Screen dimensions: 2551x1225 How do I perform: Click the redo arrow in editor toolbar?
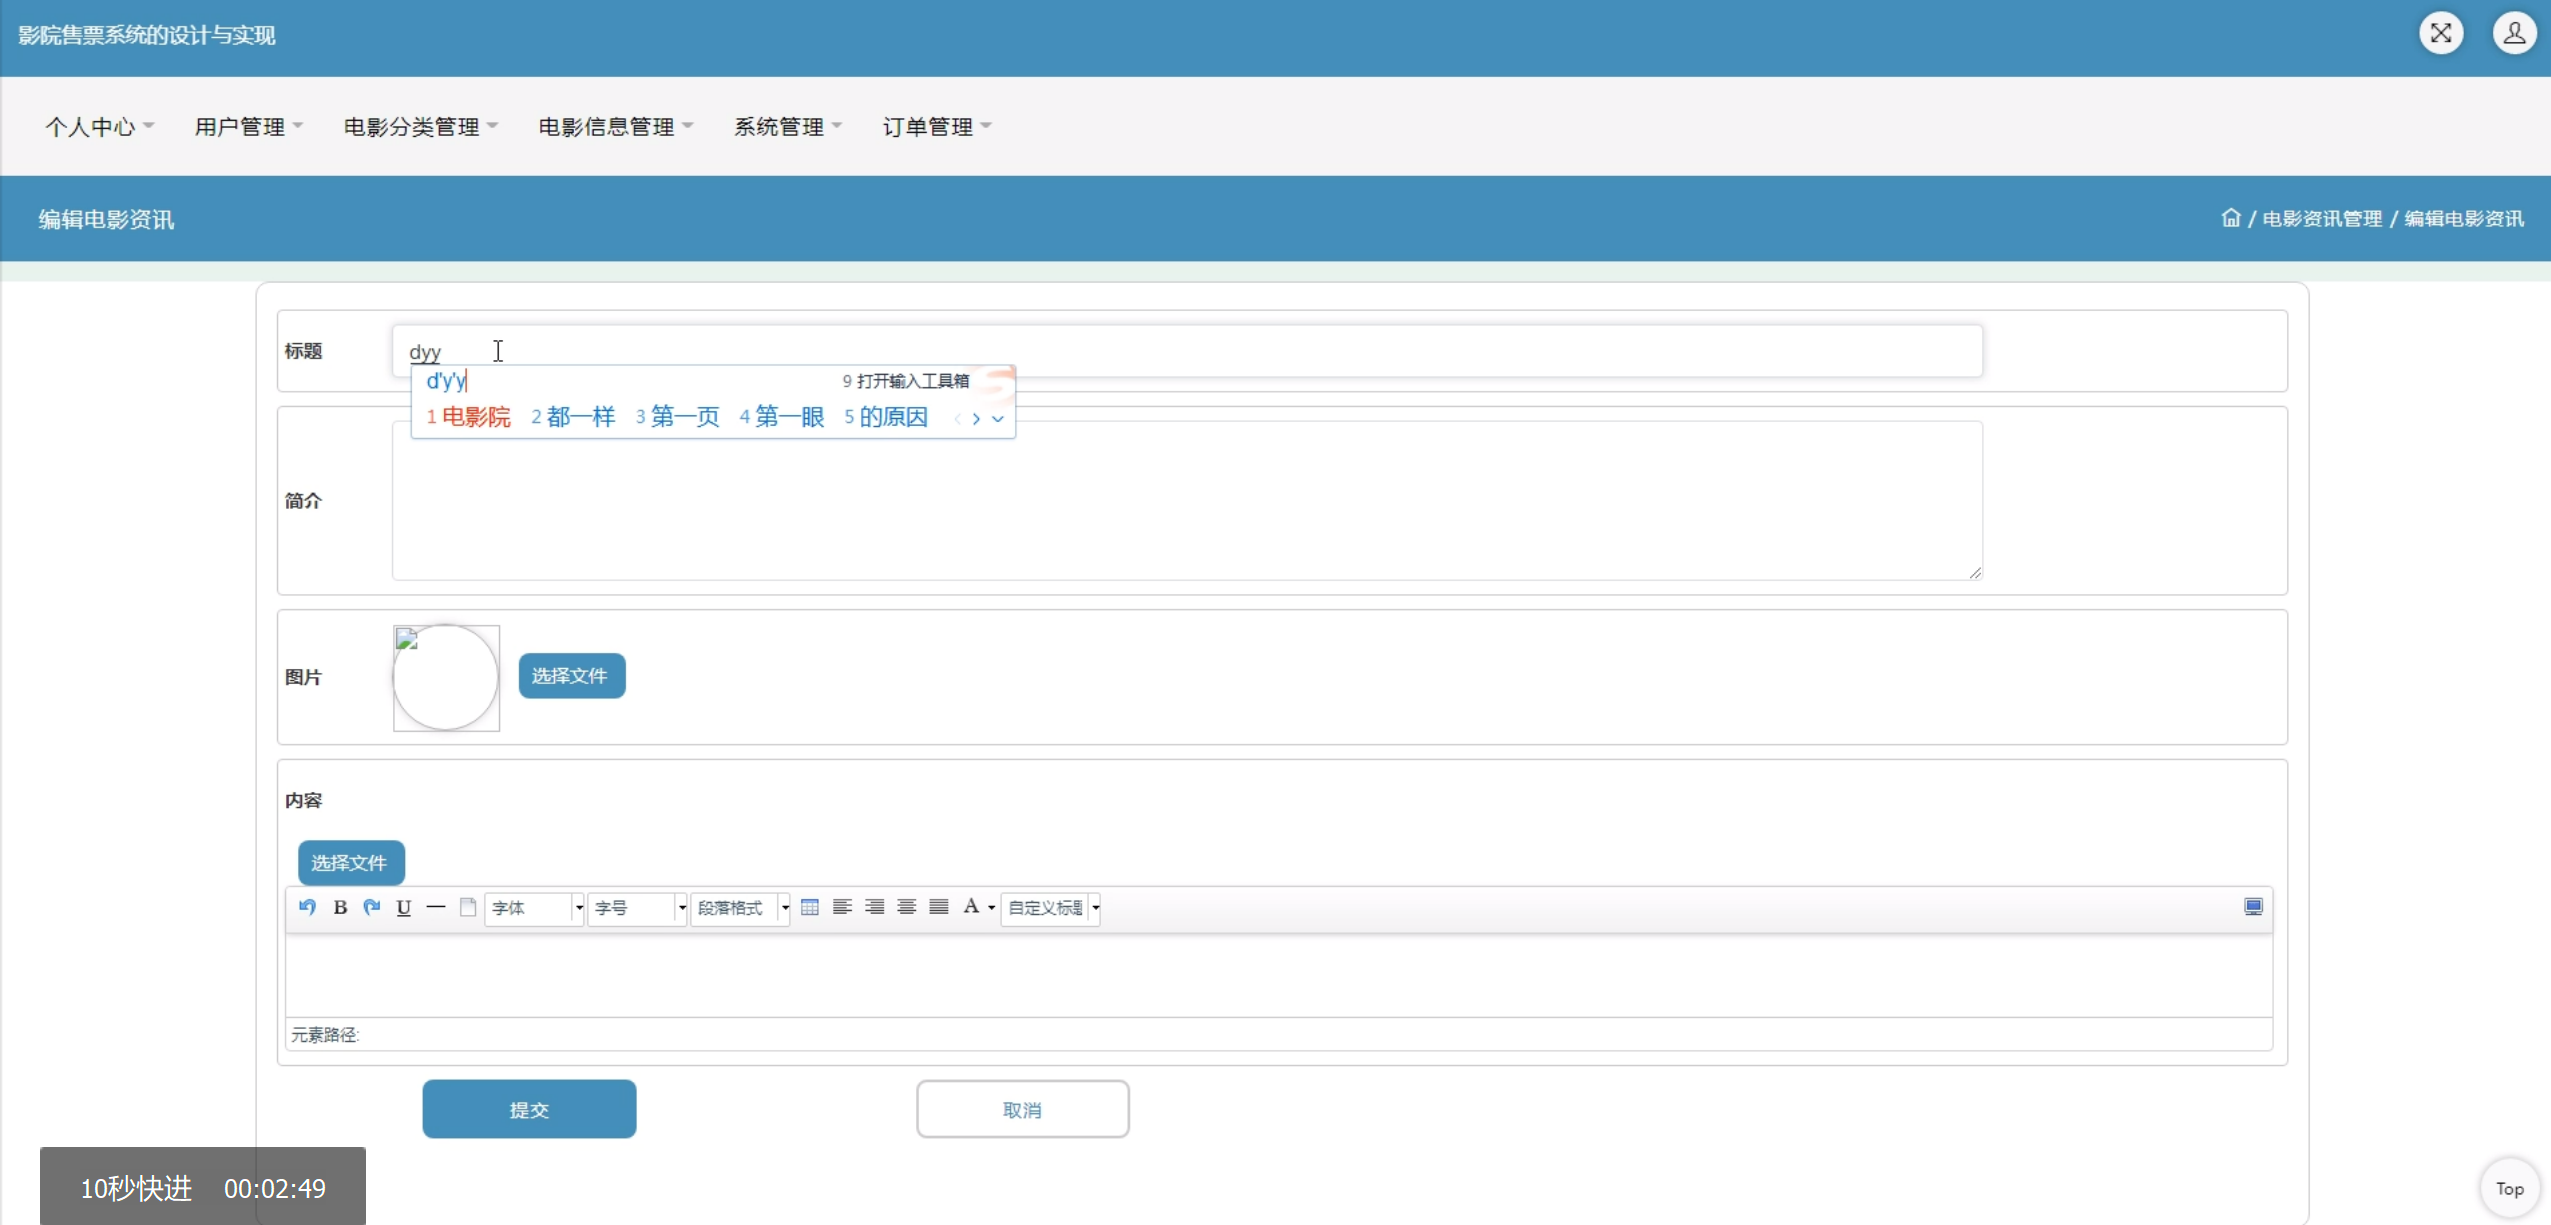(x=372, y=907)
